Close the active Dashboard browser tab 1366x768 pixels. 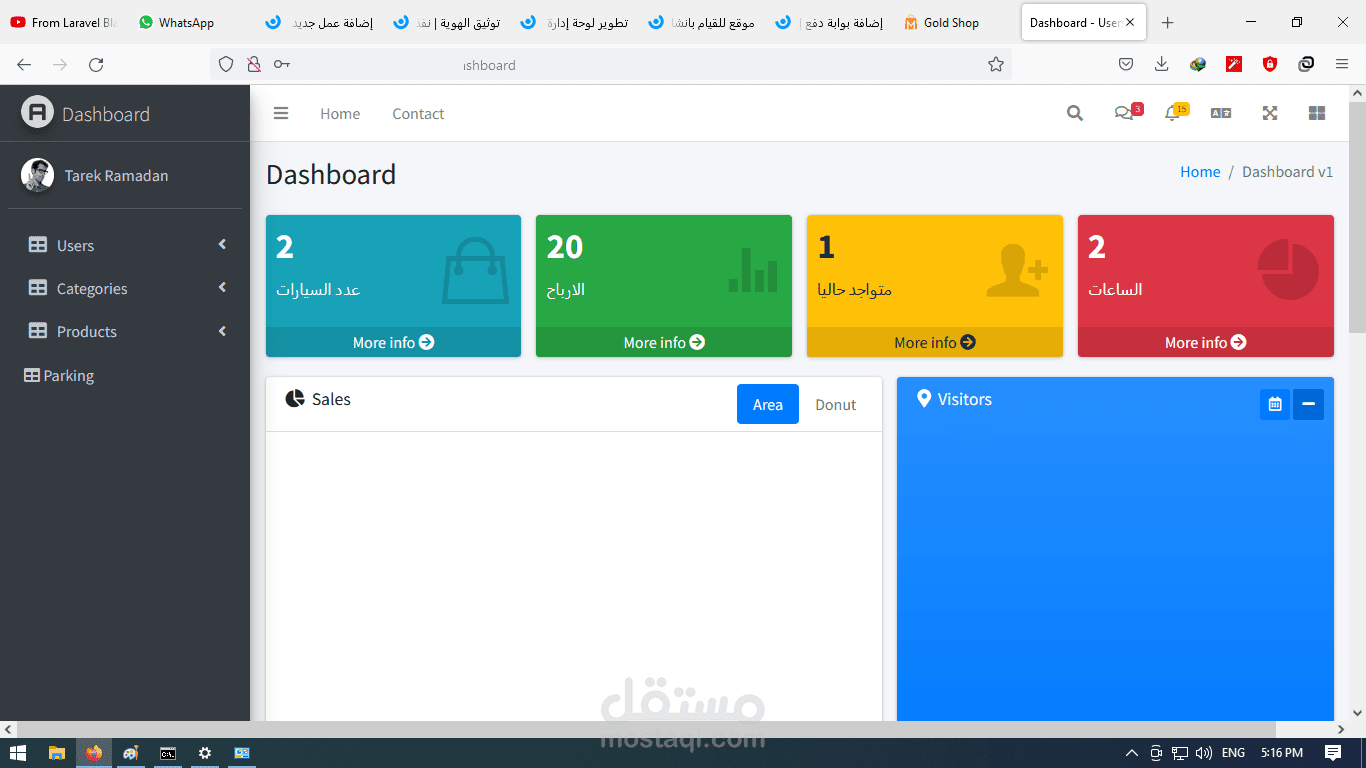tap(1130, 22)
